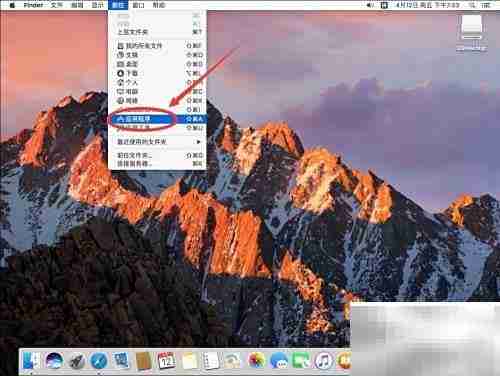Open Messages bubble icon in Dock

coord(279,361)
